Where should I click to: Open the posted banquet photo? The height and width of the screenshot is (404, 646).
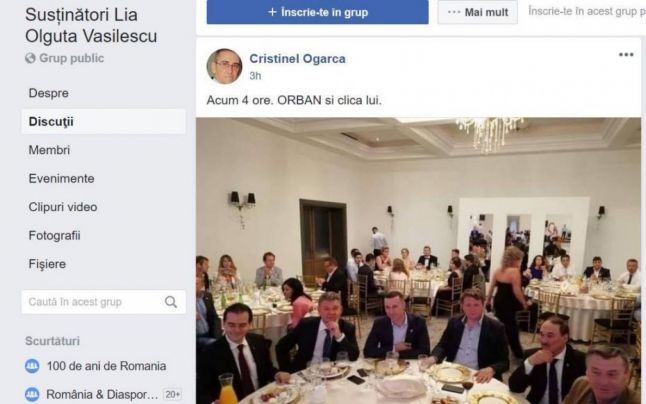point(418,261)
